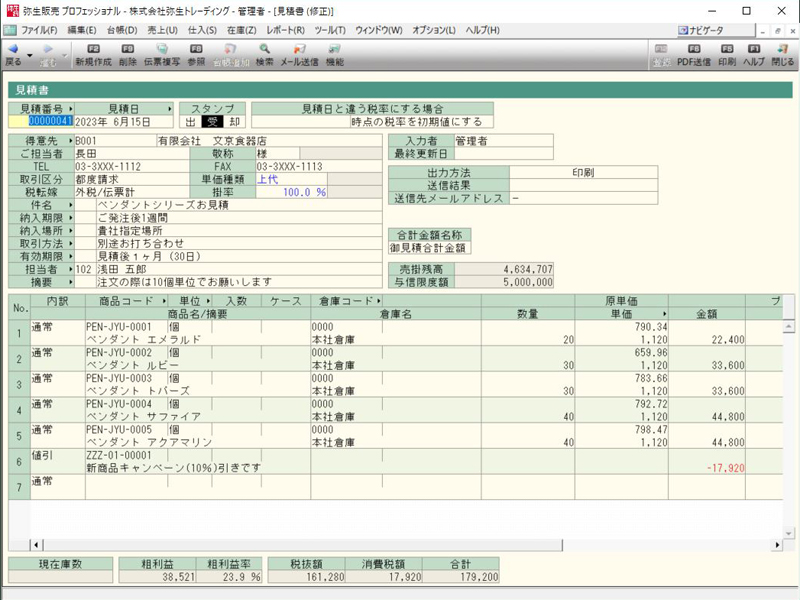
Task: Open the ファイル(F) menu
Action: point(39,31)
